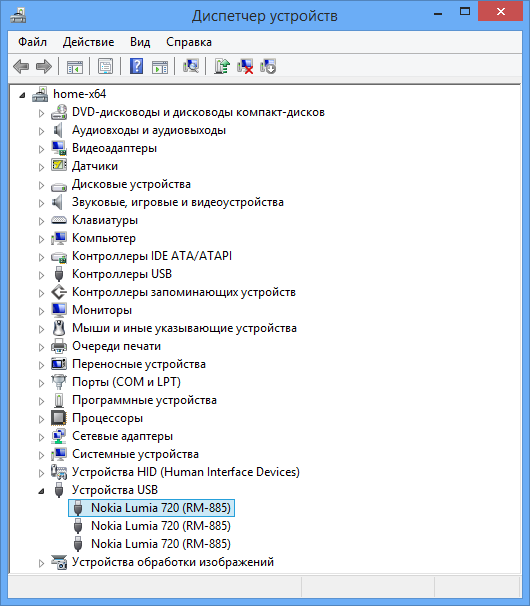Select Сетевые адаптеры tree label
This screenshot has height=606, width=530.
click(123, 436)
